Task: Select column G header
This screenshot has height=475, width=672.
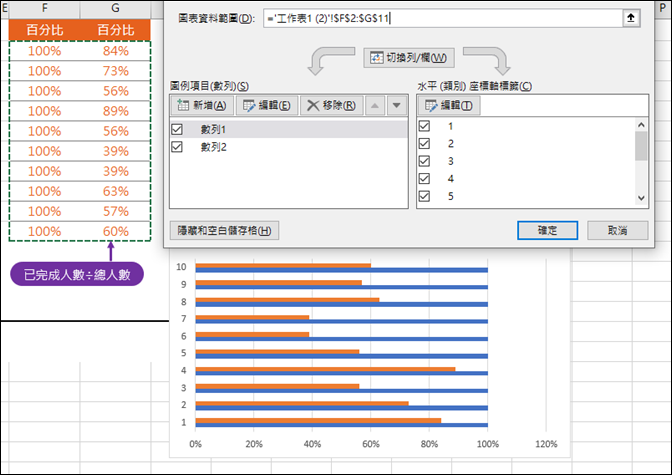Action: (115, 8)
